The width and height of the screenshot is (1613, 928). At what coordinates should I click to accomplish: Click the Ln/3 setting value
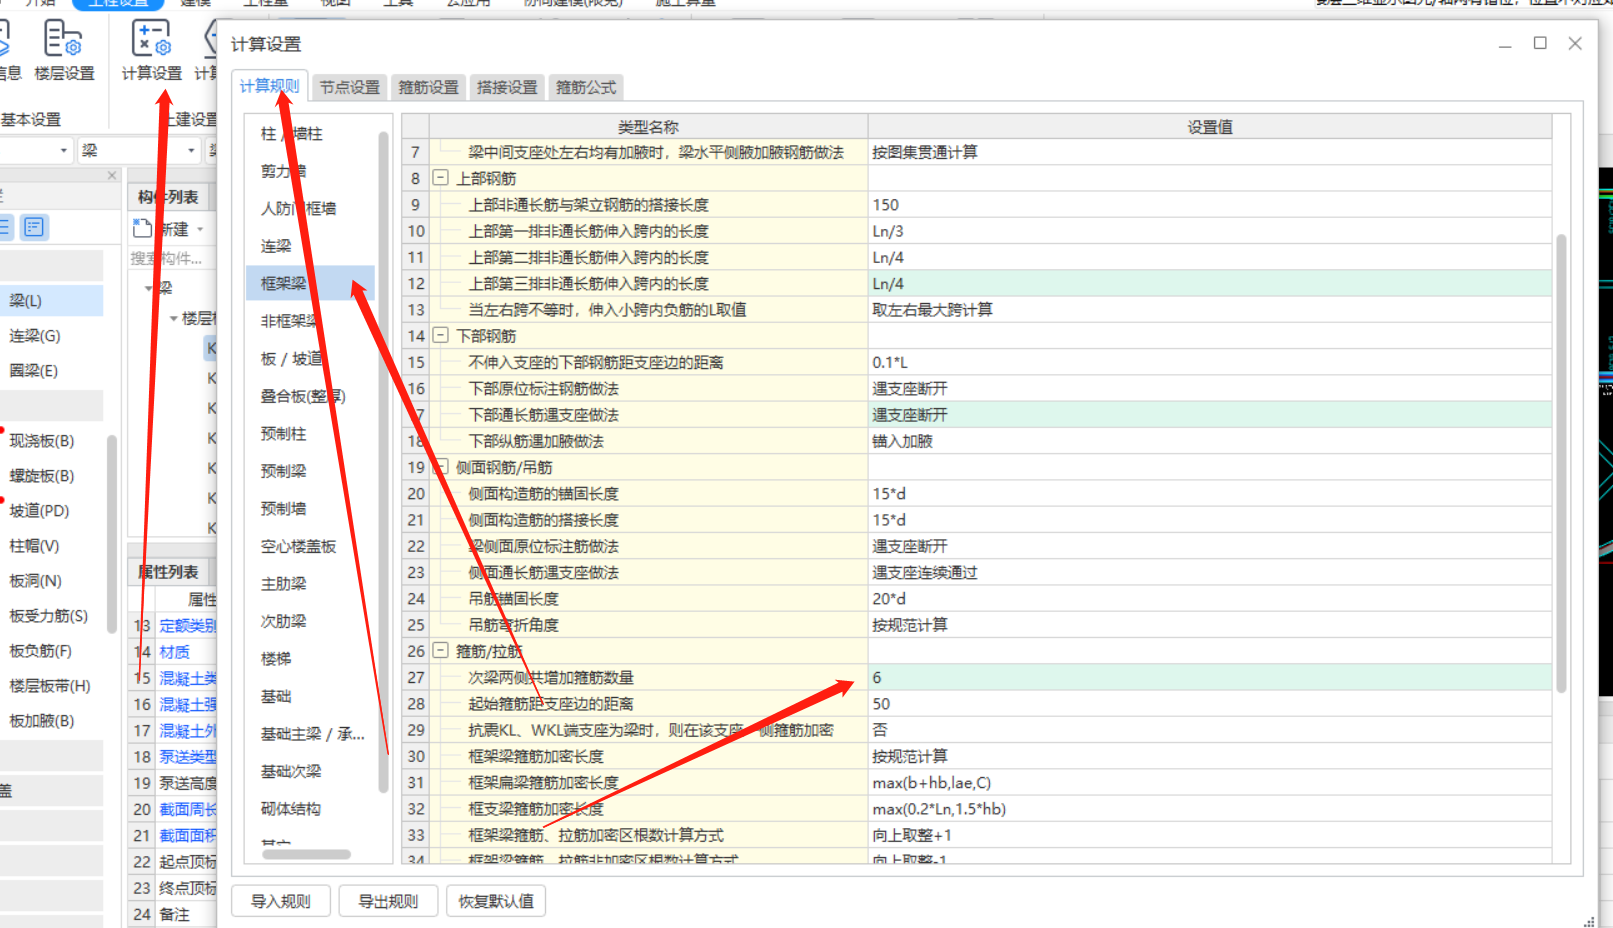[x=1209, y=230]
